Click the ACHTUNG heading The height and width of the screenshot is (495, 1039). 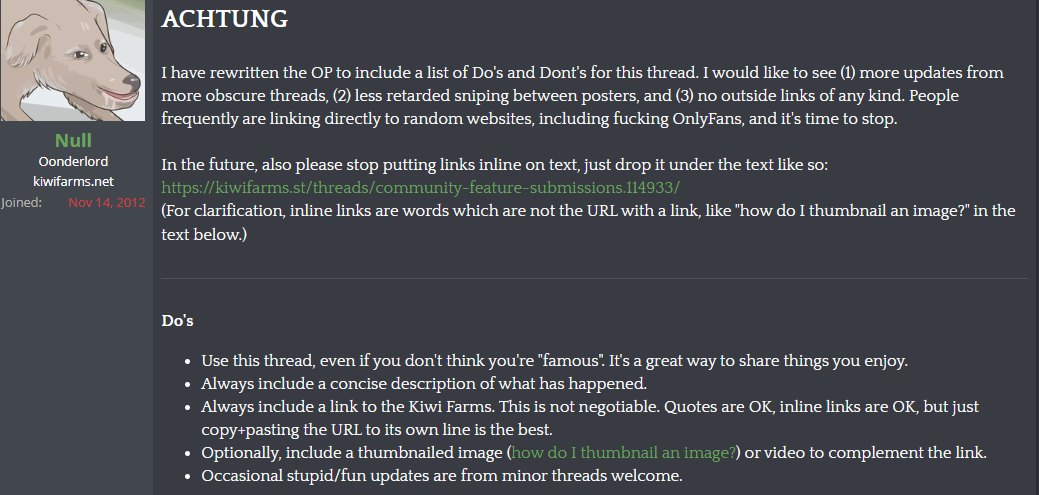tap(224, 19)
